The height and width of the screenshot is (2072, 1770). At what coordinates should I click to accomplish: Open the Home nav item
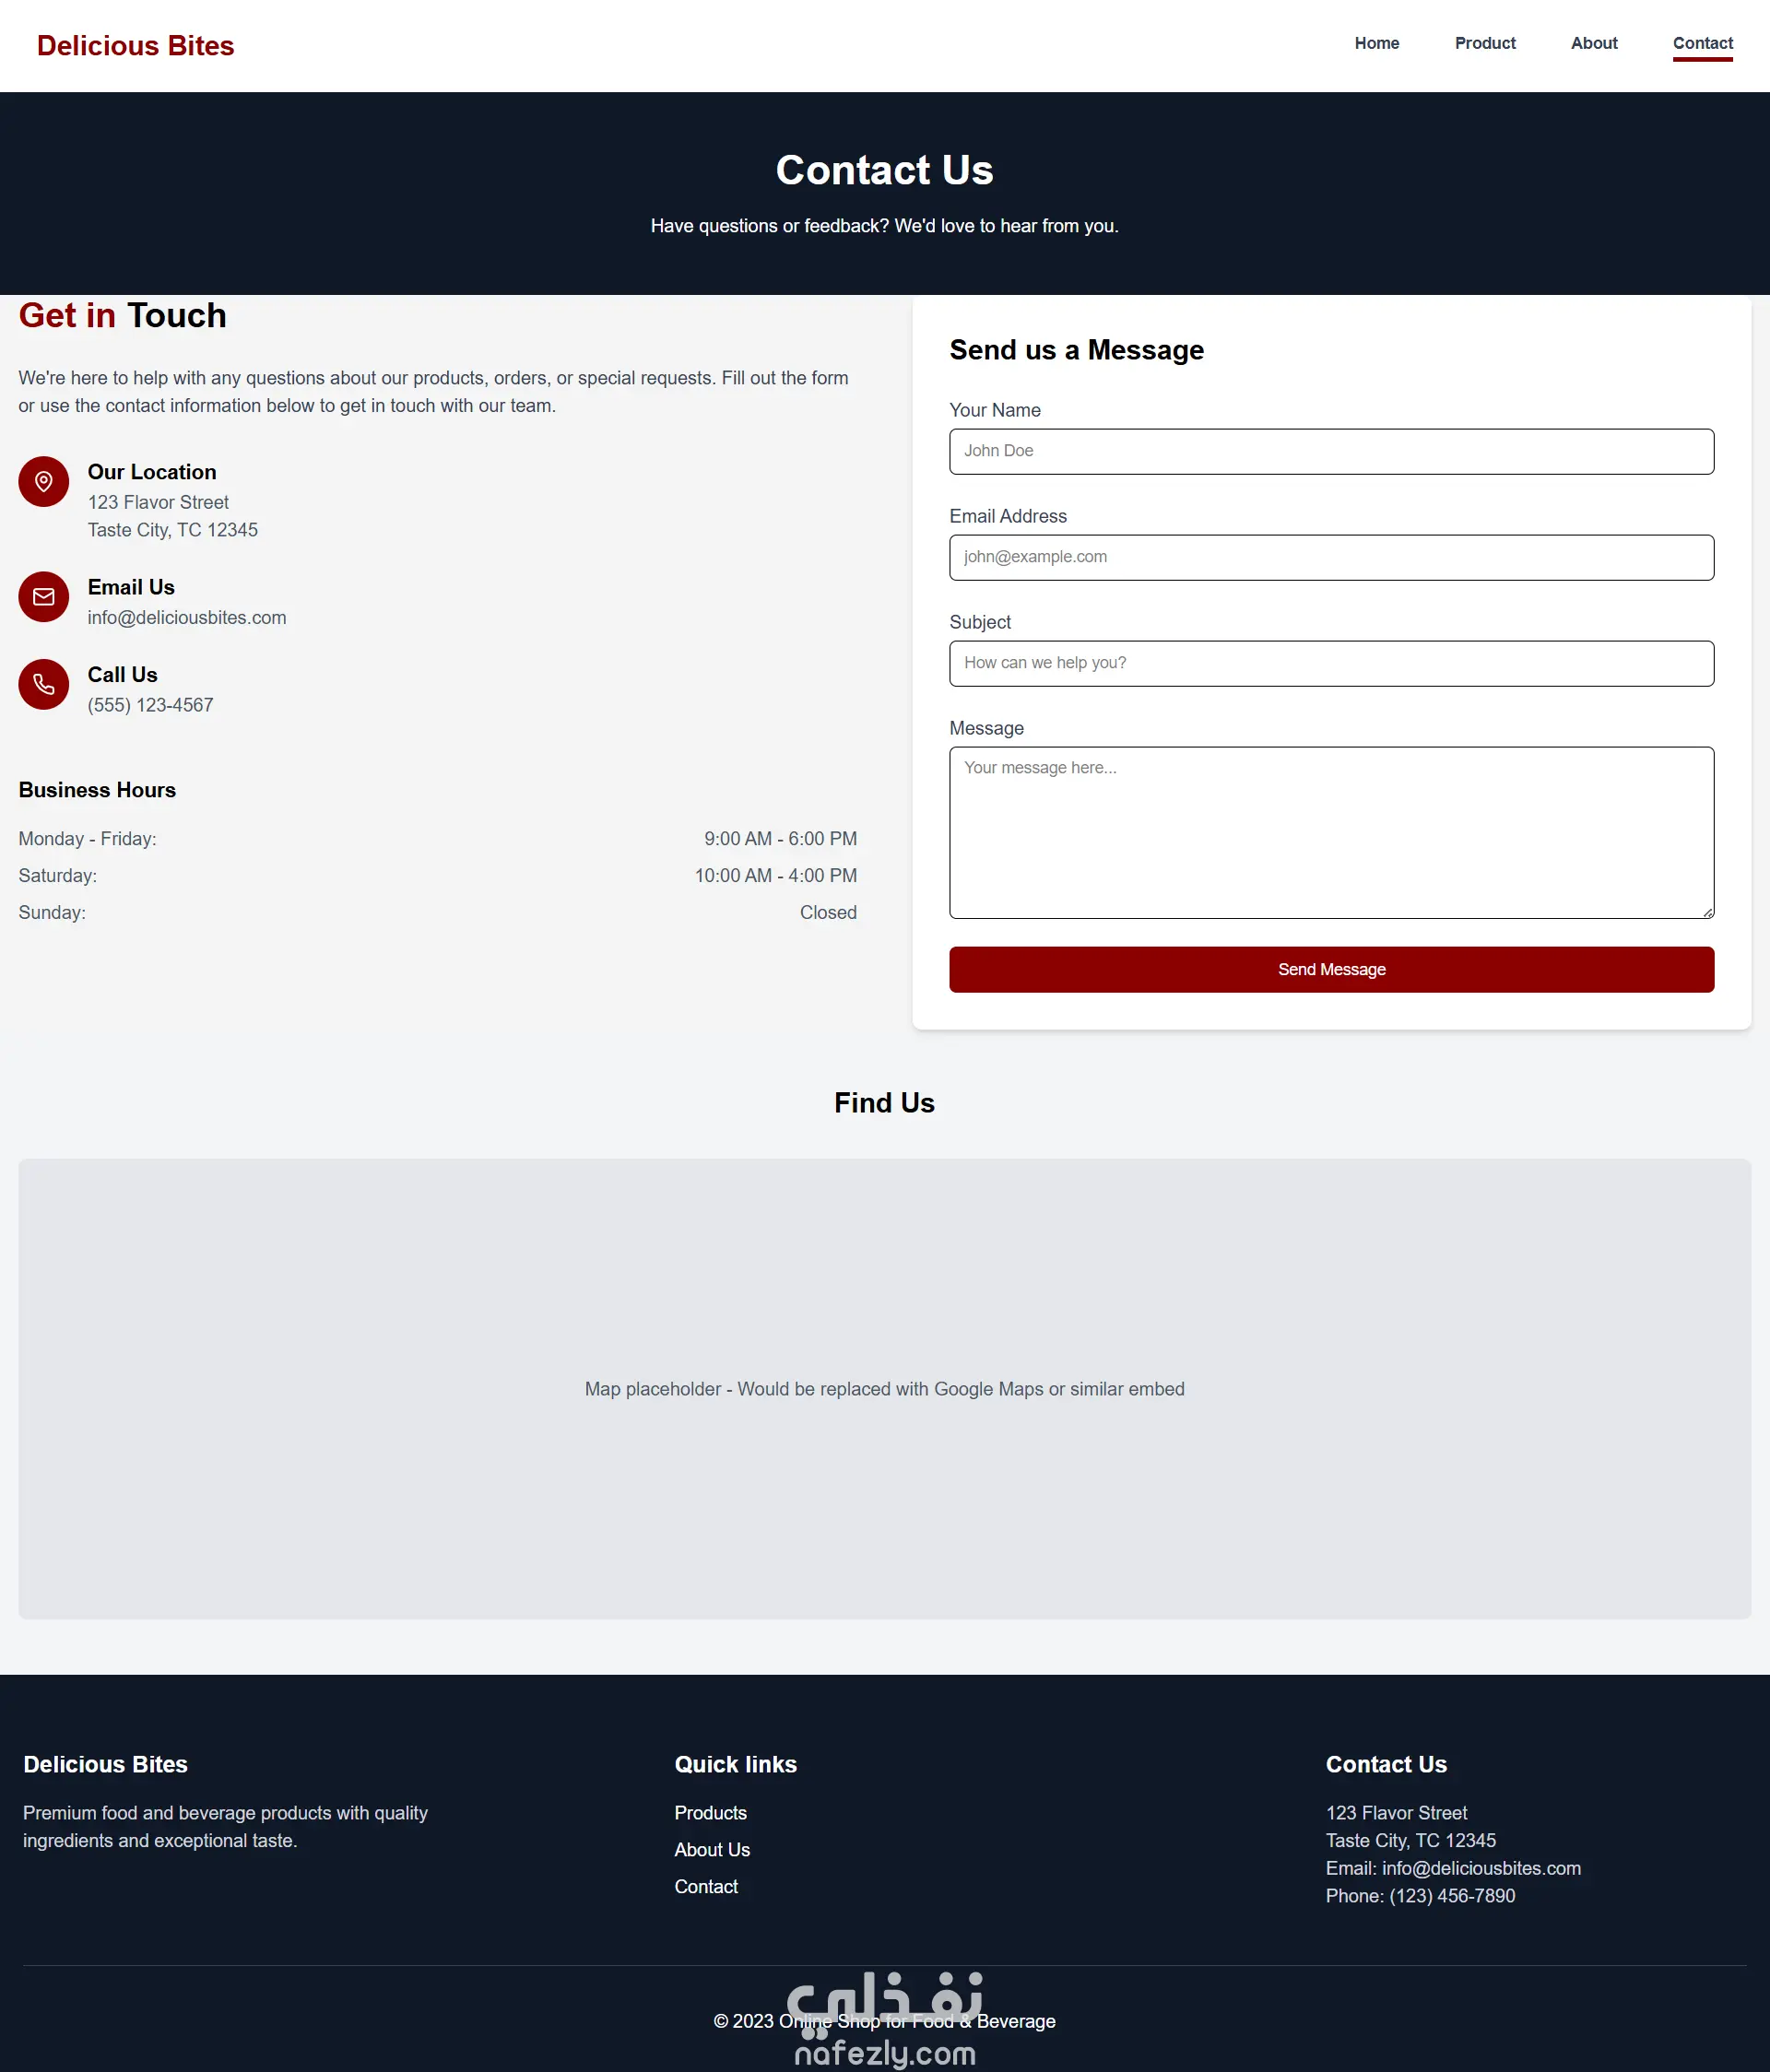point(1376,43)
